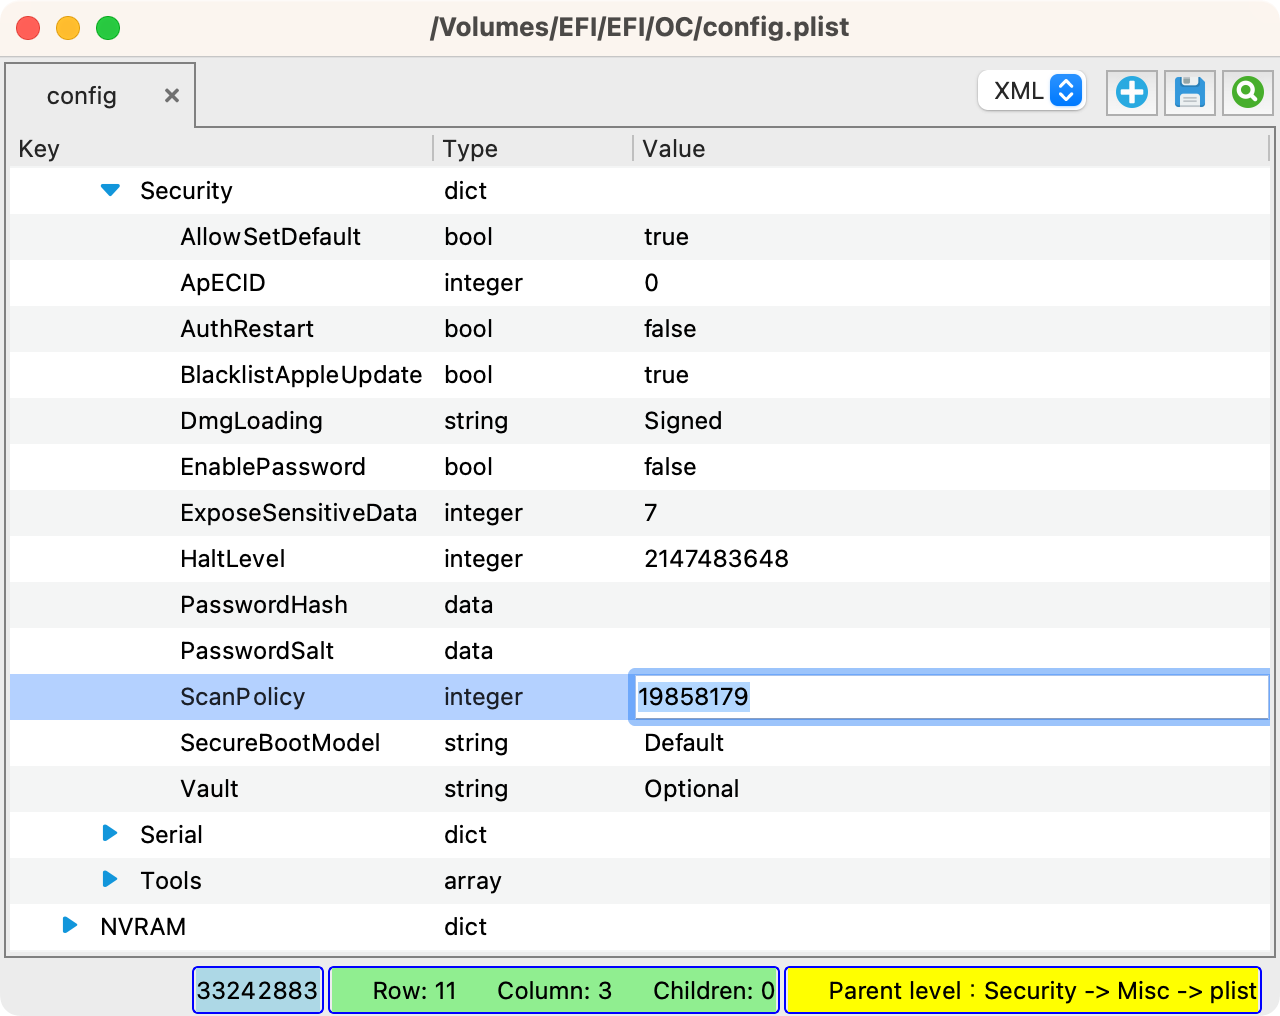The image size is (1280, 1016).
Task: Expand the NVRAM dict
Action: (70, 925)
